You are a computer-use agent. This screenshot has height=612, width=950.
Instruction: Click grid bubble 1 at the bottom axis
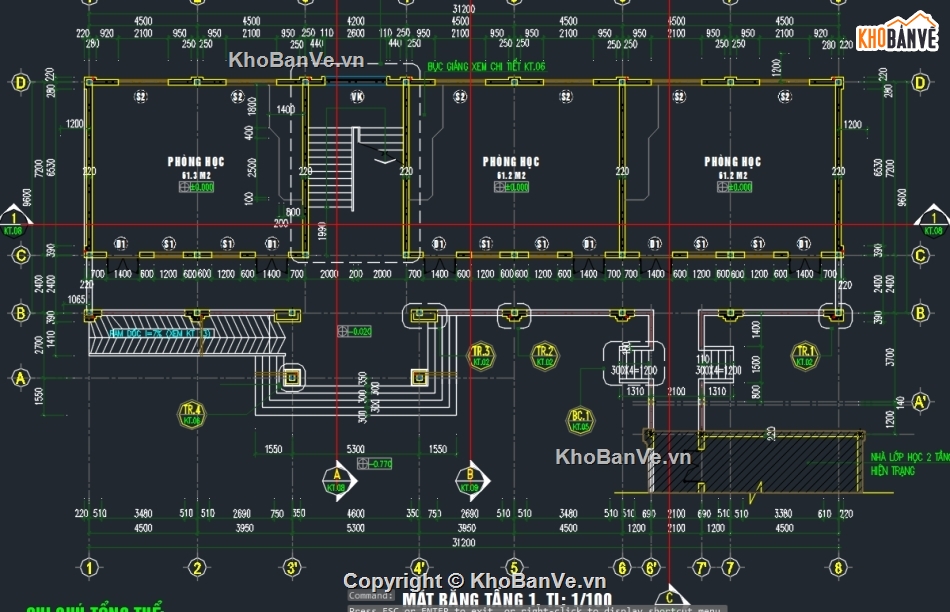point(89,568)
